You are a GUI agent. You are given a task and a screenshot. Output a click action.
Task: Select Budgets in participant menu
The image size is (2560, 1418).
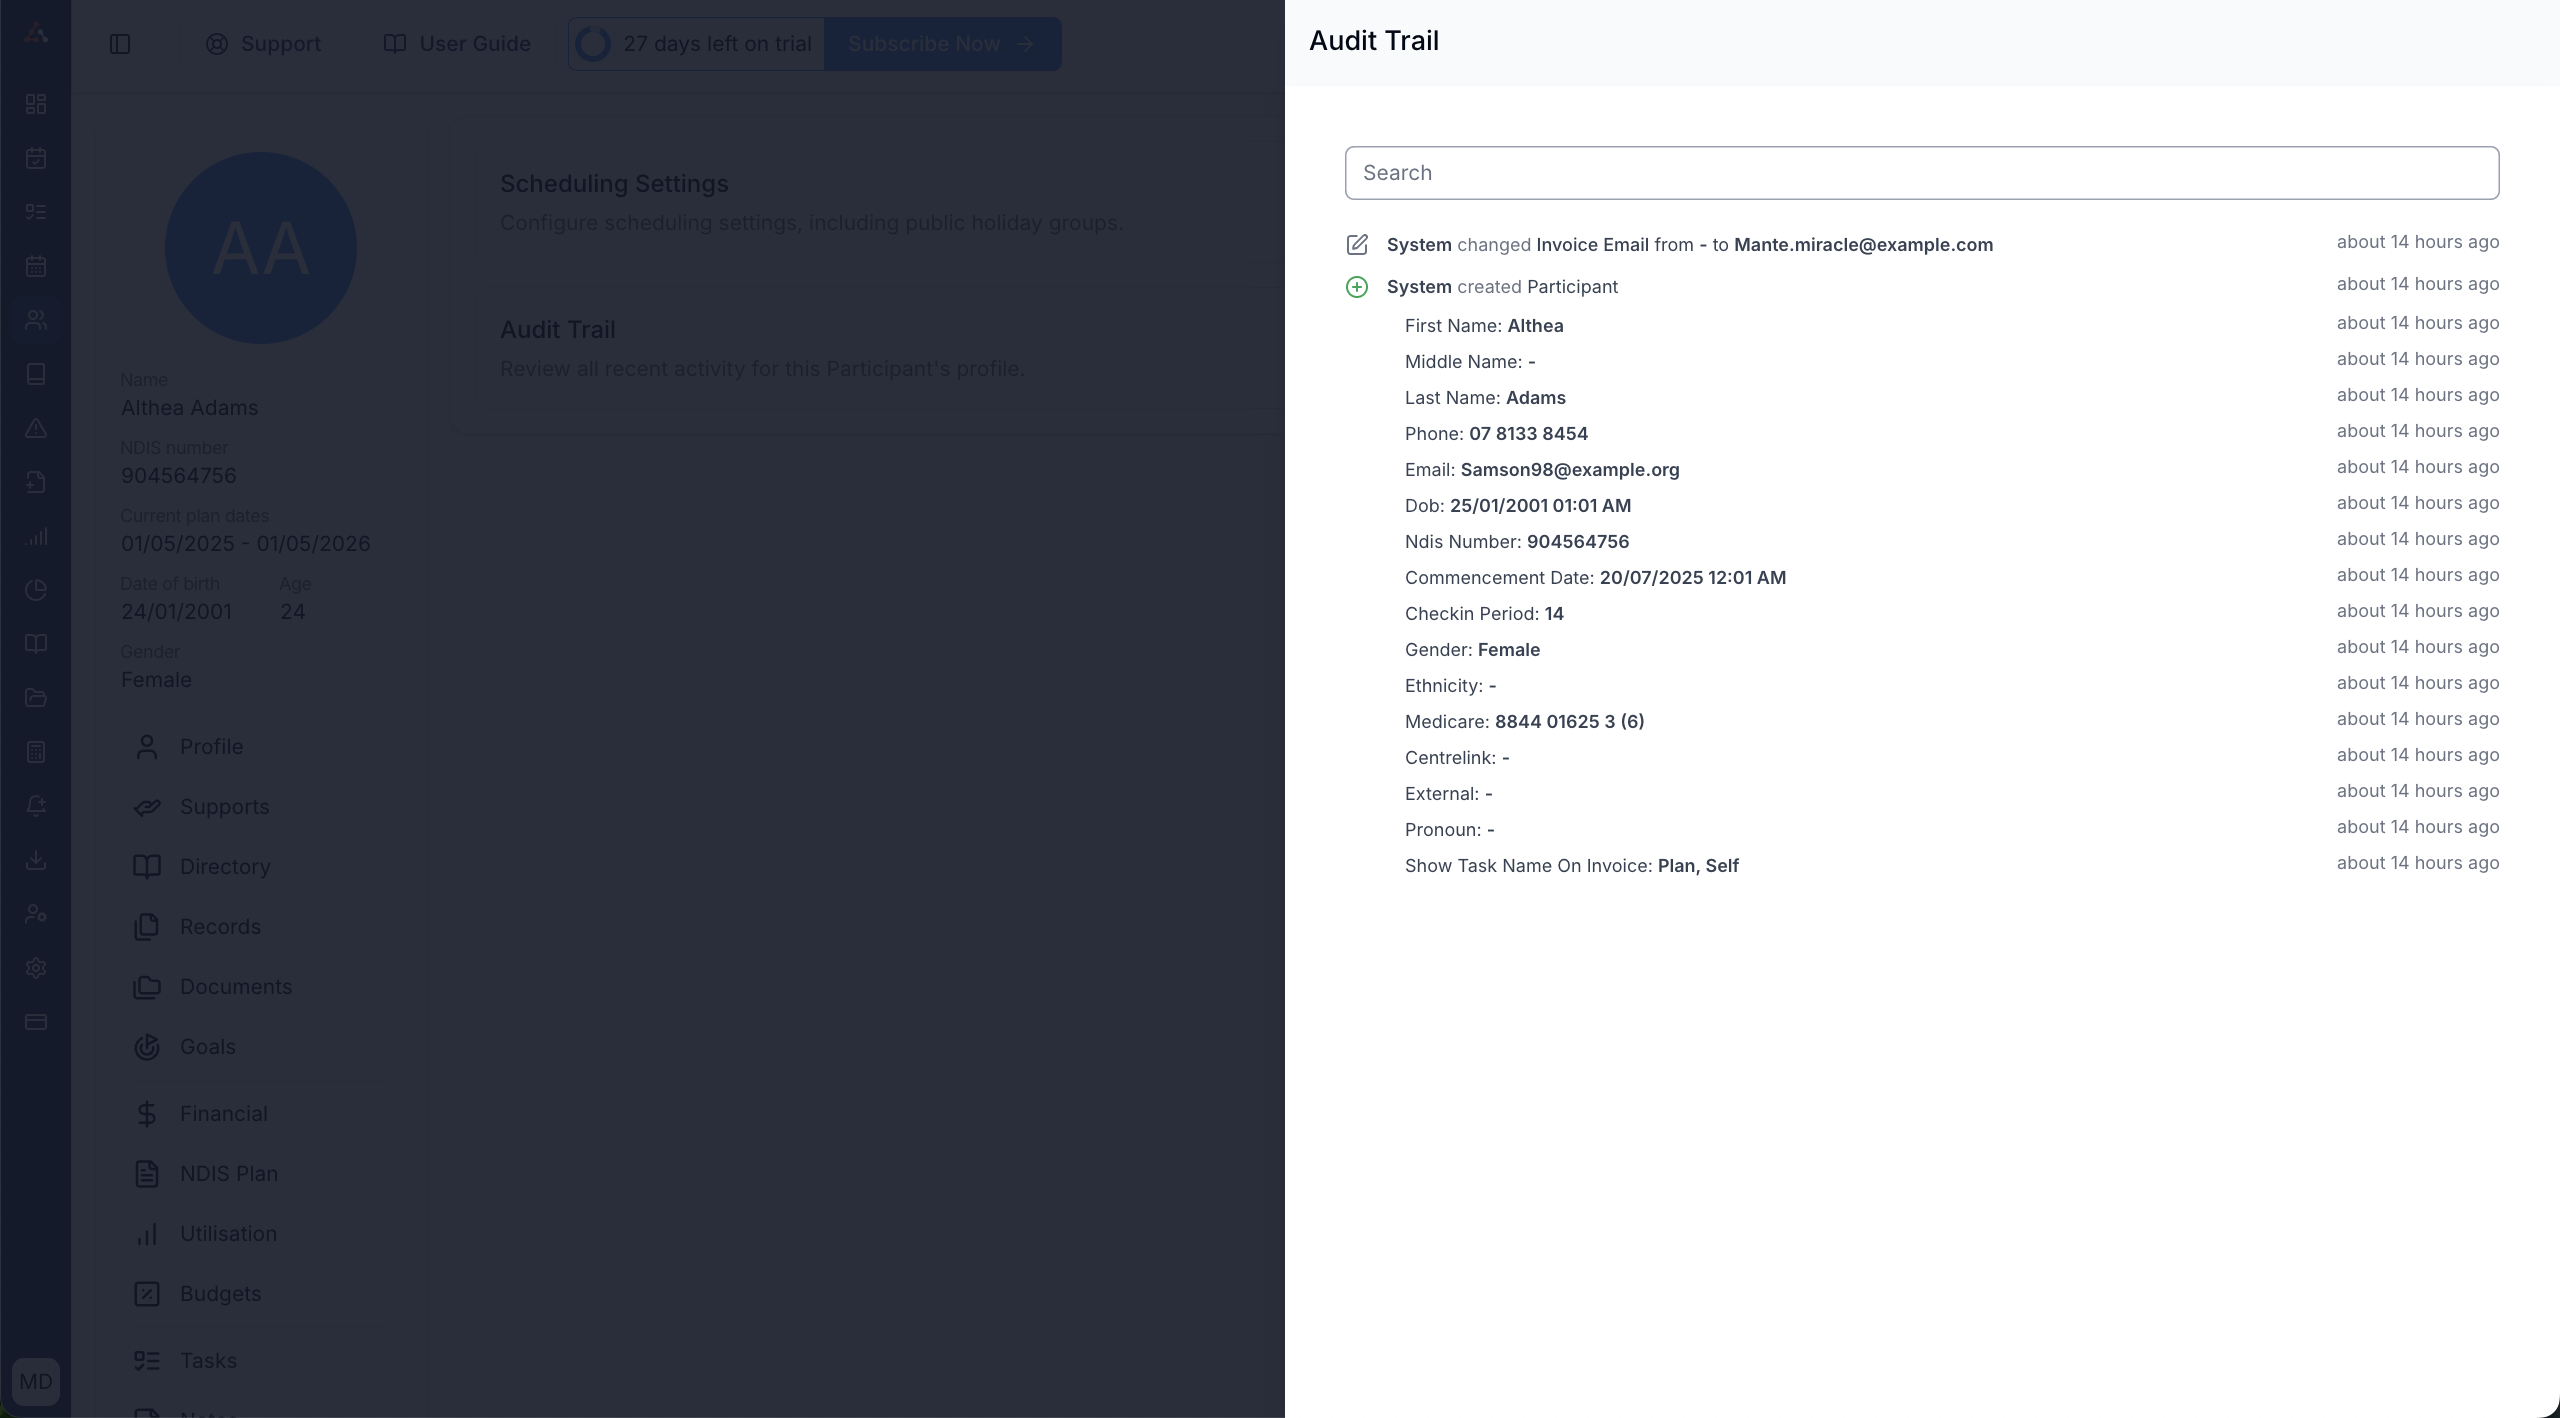click(220, 1294)
